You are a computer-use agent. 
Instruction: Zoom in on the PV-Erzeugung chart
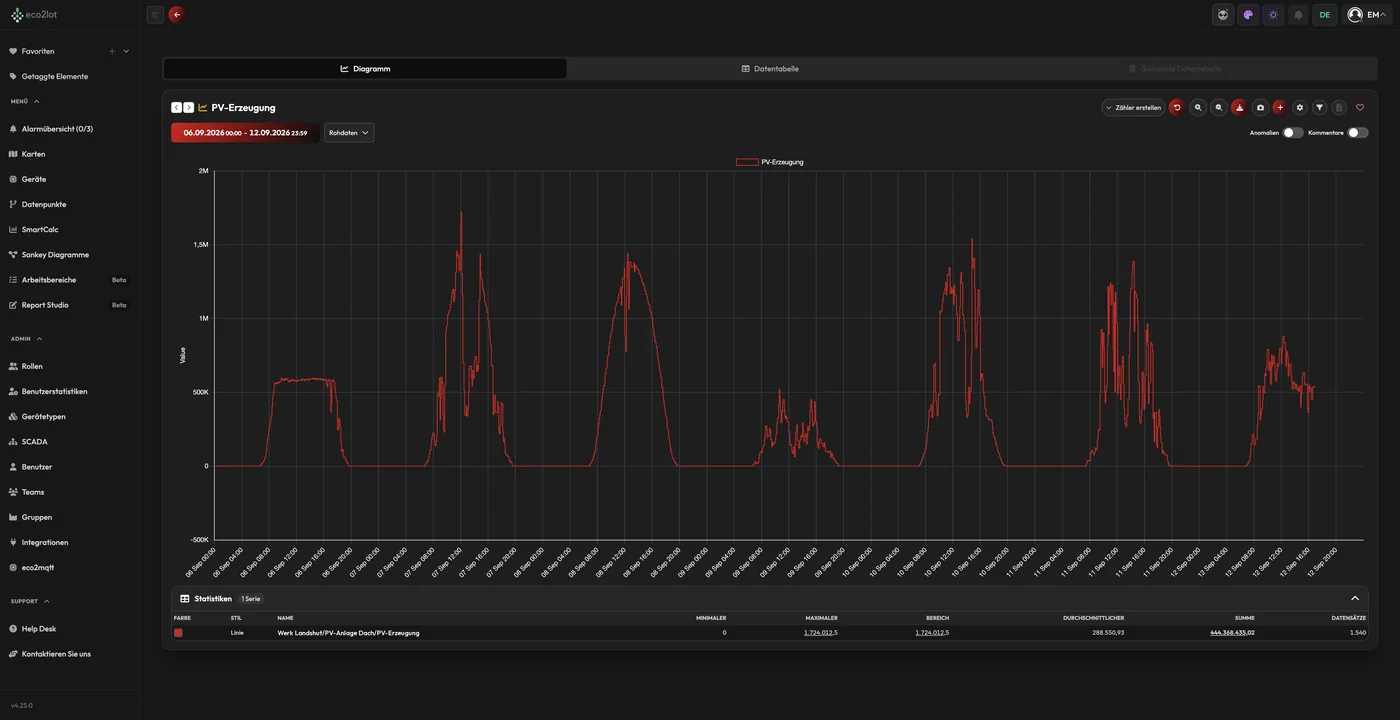pos(1198,107)
